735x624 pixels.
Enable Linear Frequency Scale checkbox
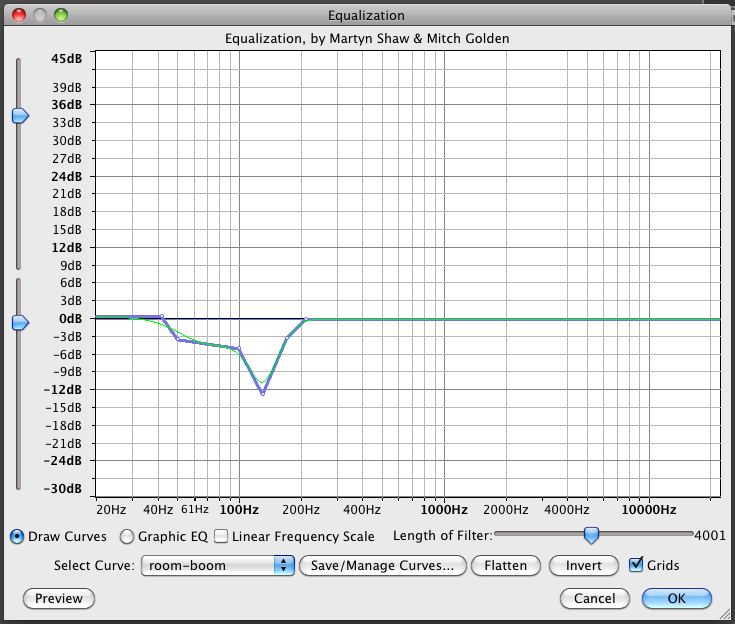pos(221,536)
